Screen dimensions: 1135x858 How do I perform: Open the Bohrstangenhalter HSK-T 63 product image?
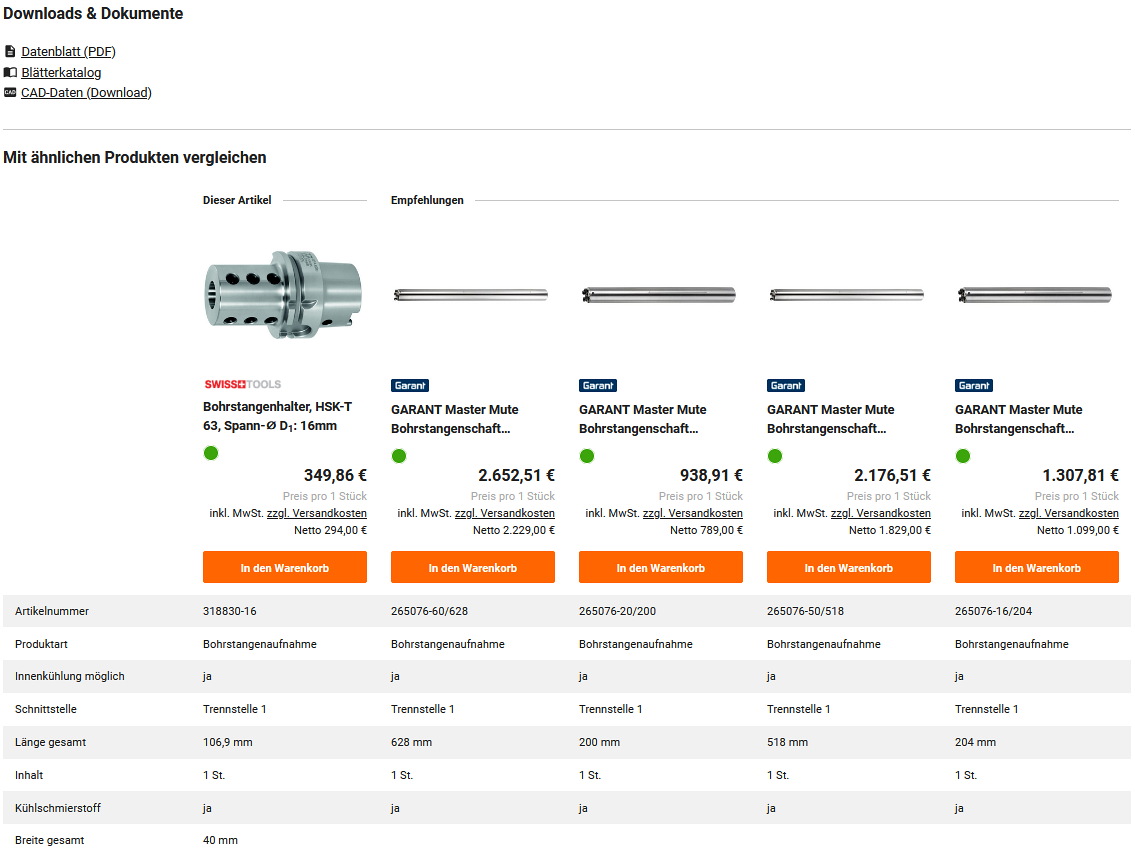pos(283,295)
